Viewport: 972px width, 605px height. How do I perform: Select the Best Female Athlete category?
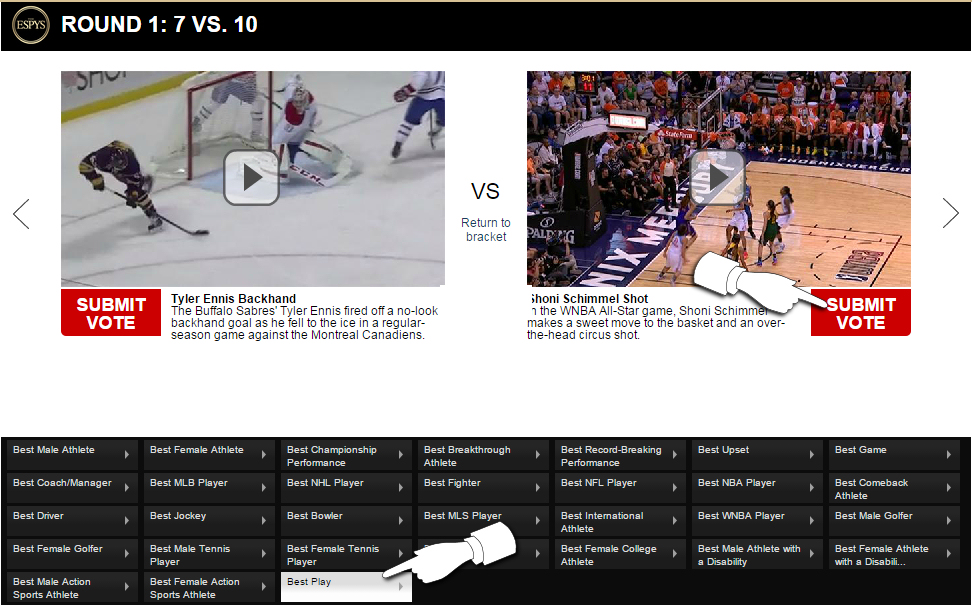pos(209,454)
